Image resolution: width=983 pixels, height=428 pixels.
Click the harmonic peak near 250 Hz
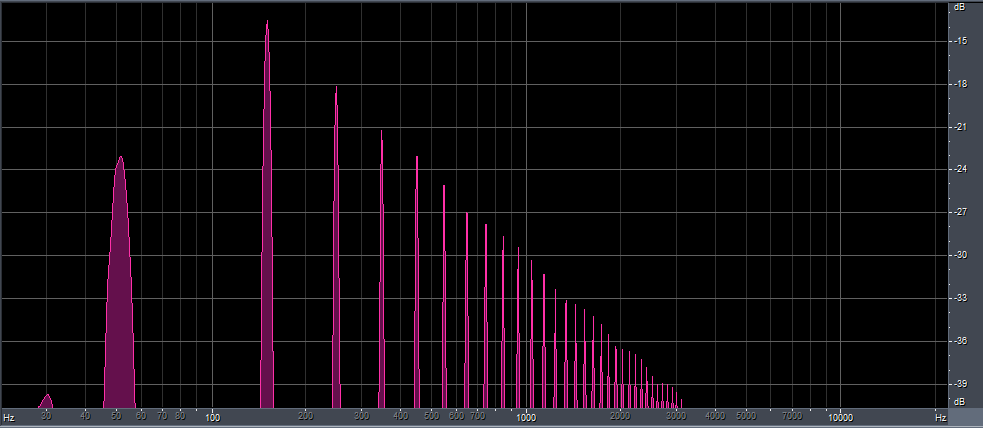[x=336, y=247]
